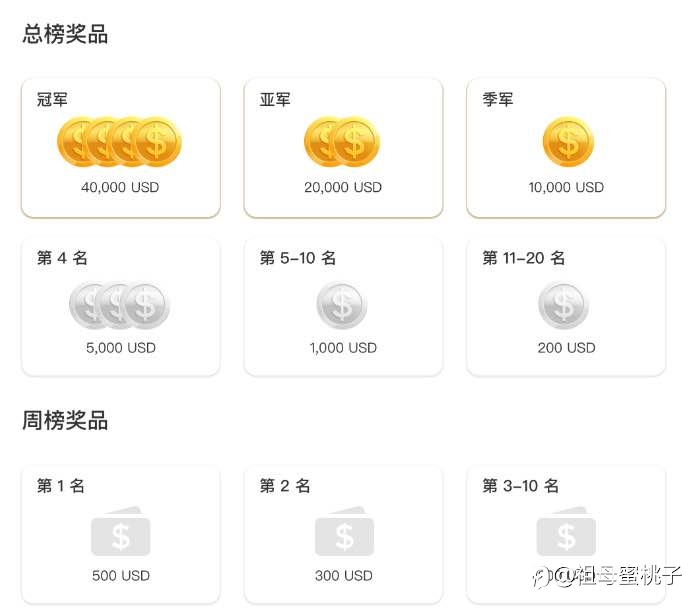Select the 季军 label
The width and height of the screenshot is (689, 616).
[497, 99]
